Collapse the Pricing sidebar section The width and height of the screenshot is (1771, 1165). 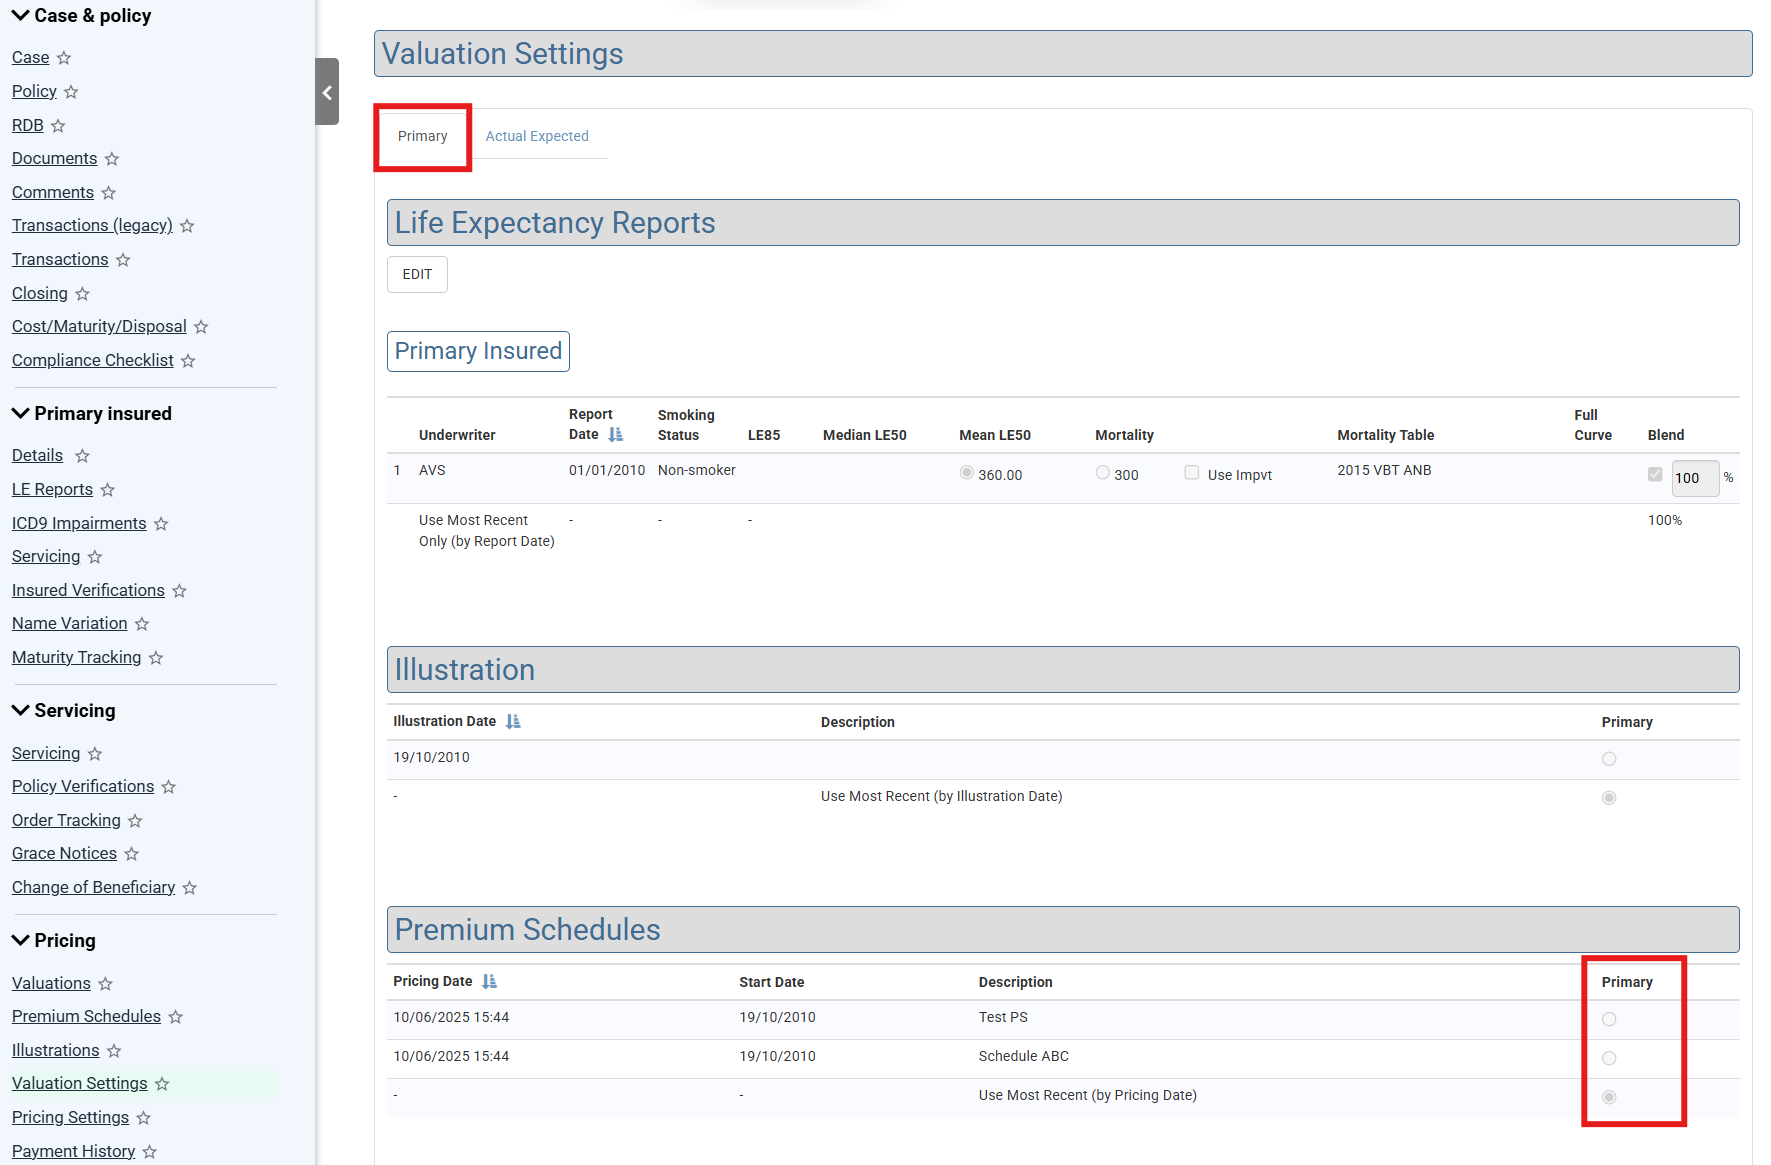coord(20,940)
